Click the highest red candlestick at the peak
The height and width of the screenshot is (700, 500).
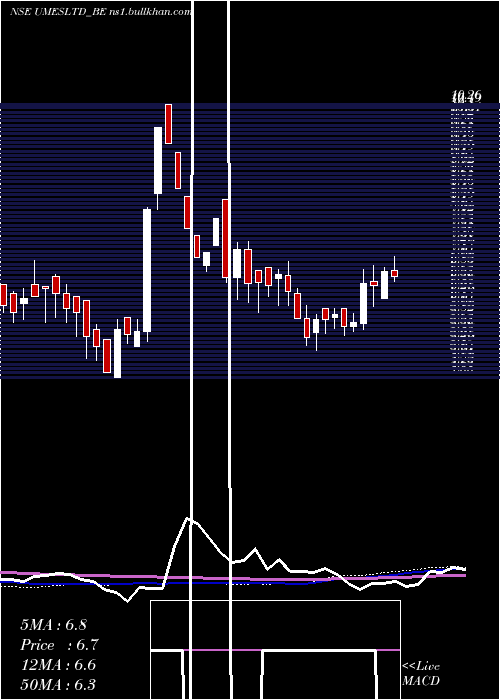point(168,124)
